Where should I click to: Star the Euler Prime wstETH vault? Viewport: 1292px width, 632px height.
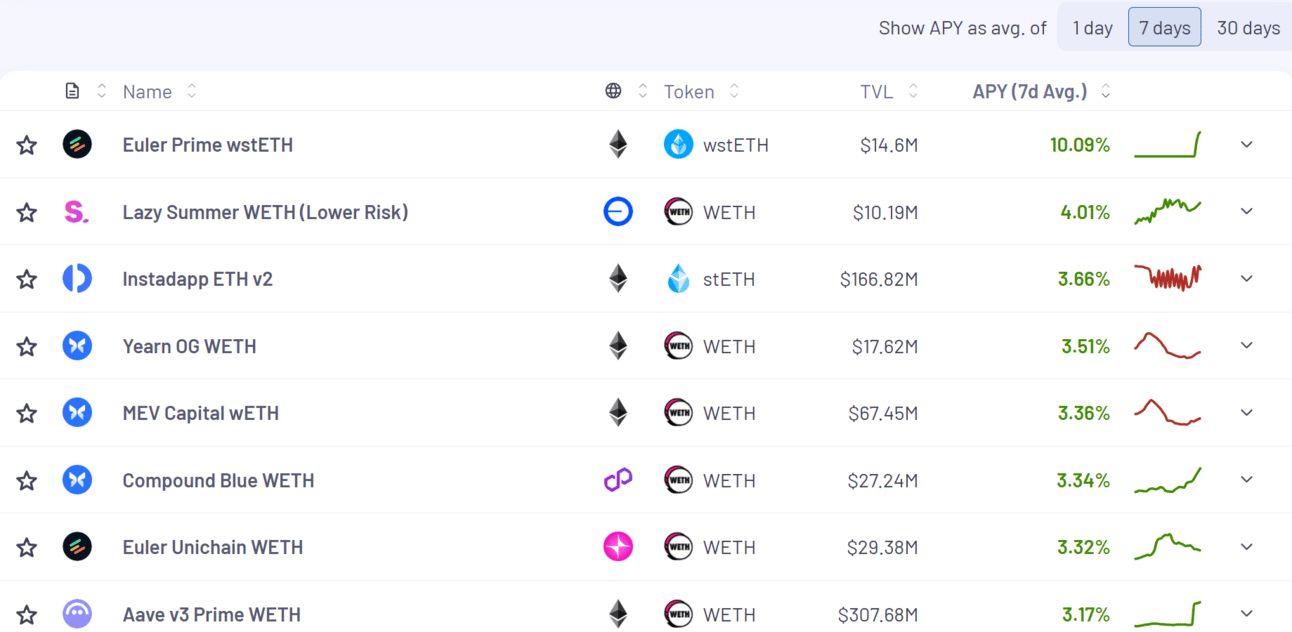(x=27, y=145)
